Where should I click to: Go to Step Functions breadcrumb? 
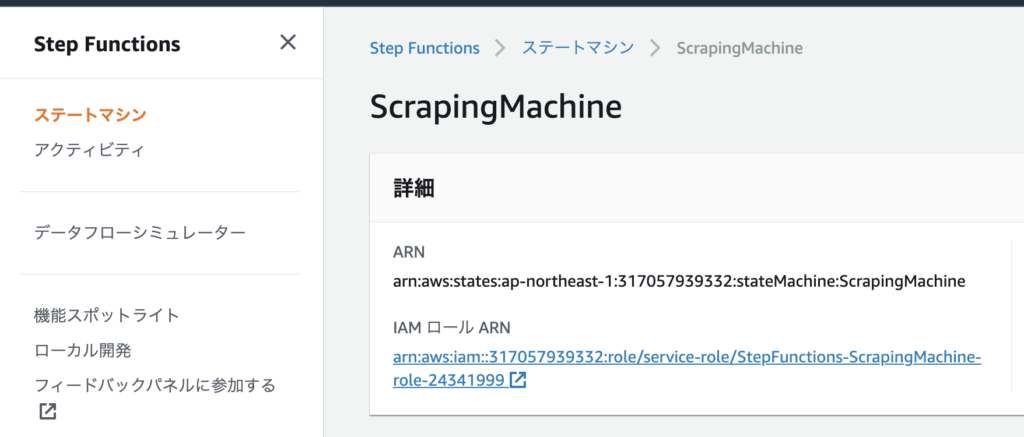pyautogui.click(x=424, y=48)
